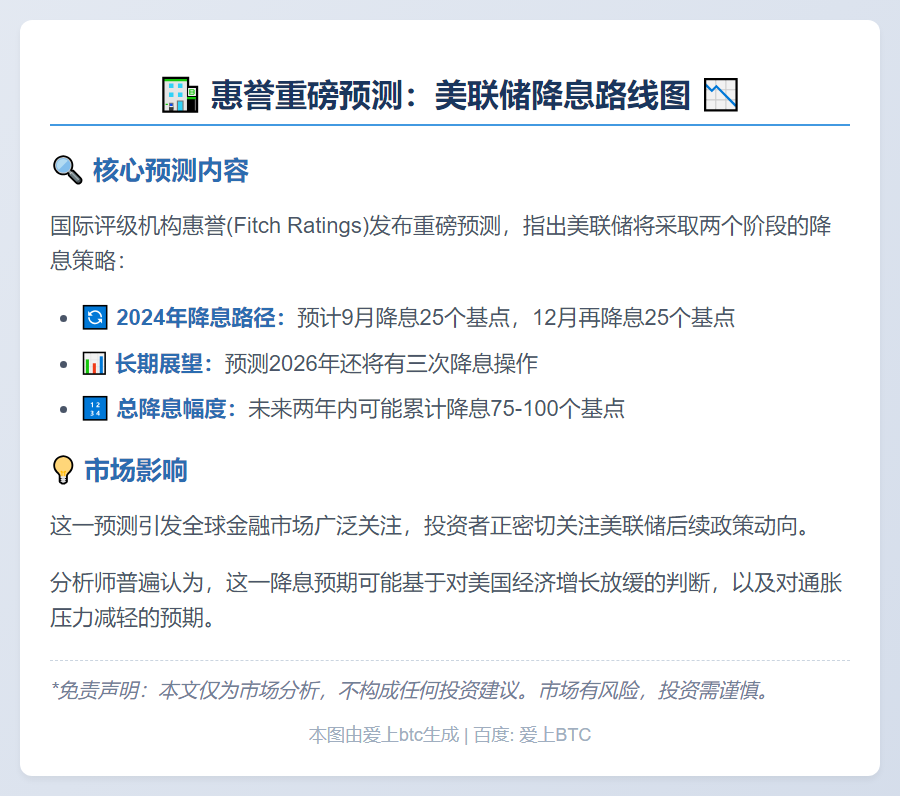Screen dimensions: 900x796
Task: Select the 核心预测内容 section heading
Action: [170, 171]
